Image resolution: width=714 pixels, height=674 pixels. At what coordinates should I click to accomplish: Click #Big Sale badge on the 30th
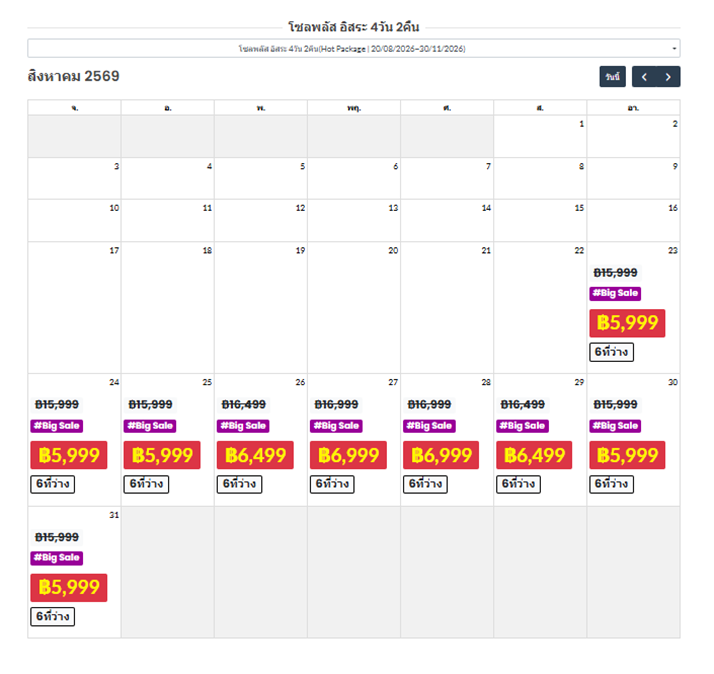[615, 426]
